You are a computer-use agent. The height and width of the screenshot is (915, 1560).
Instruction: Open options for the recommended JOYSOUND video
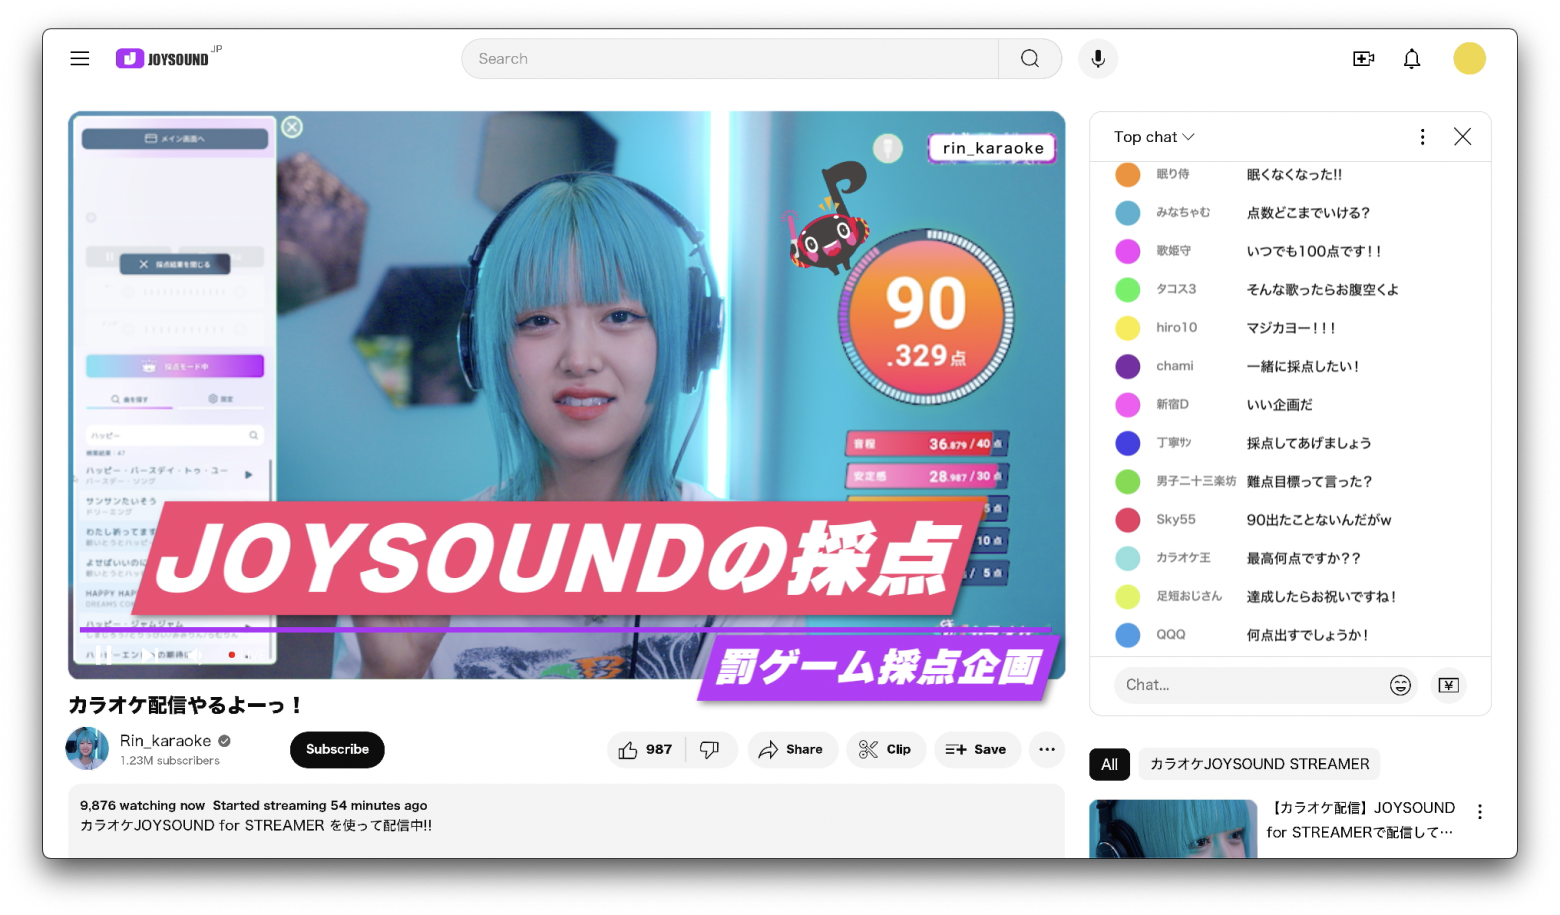(1480, 812)
